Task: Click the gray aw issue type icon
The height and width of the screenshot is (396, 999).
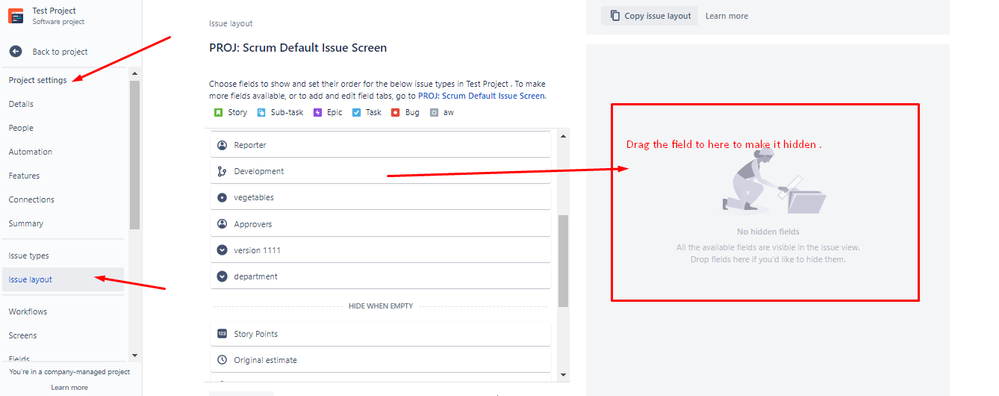Action: point(434,113)
